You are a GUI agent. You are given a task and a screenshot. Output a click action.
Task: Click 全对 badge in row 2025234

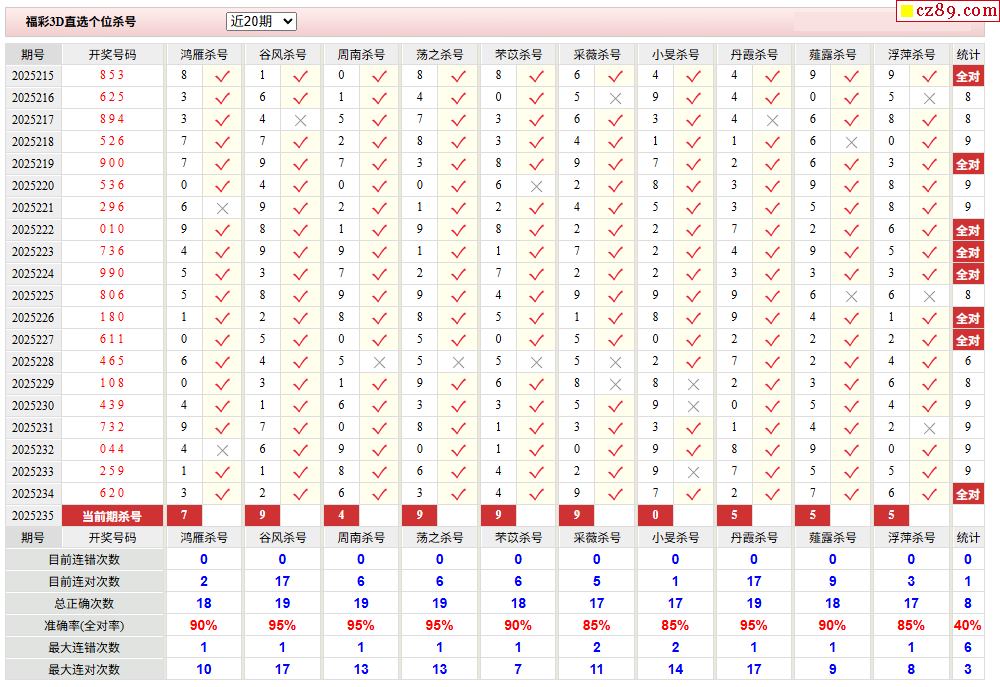pos(968,494)
